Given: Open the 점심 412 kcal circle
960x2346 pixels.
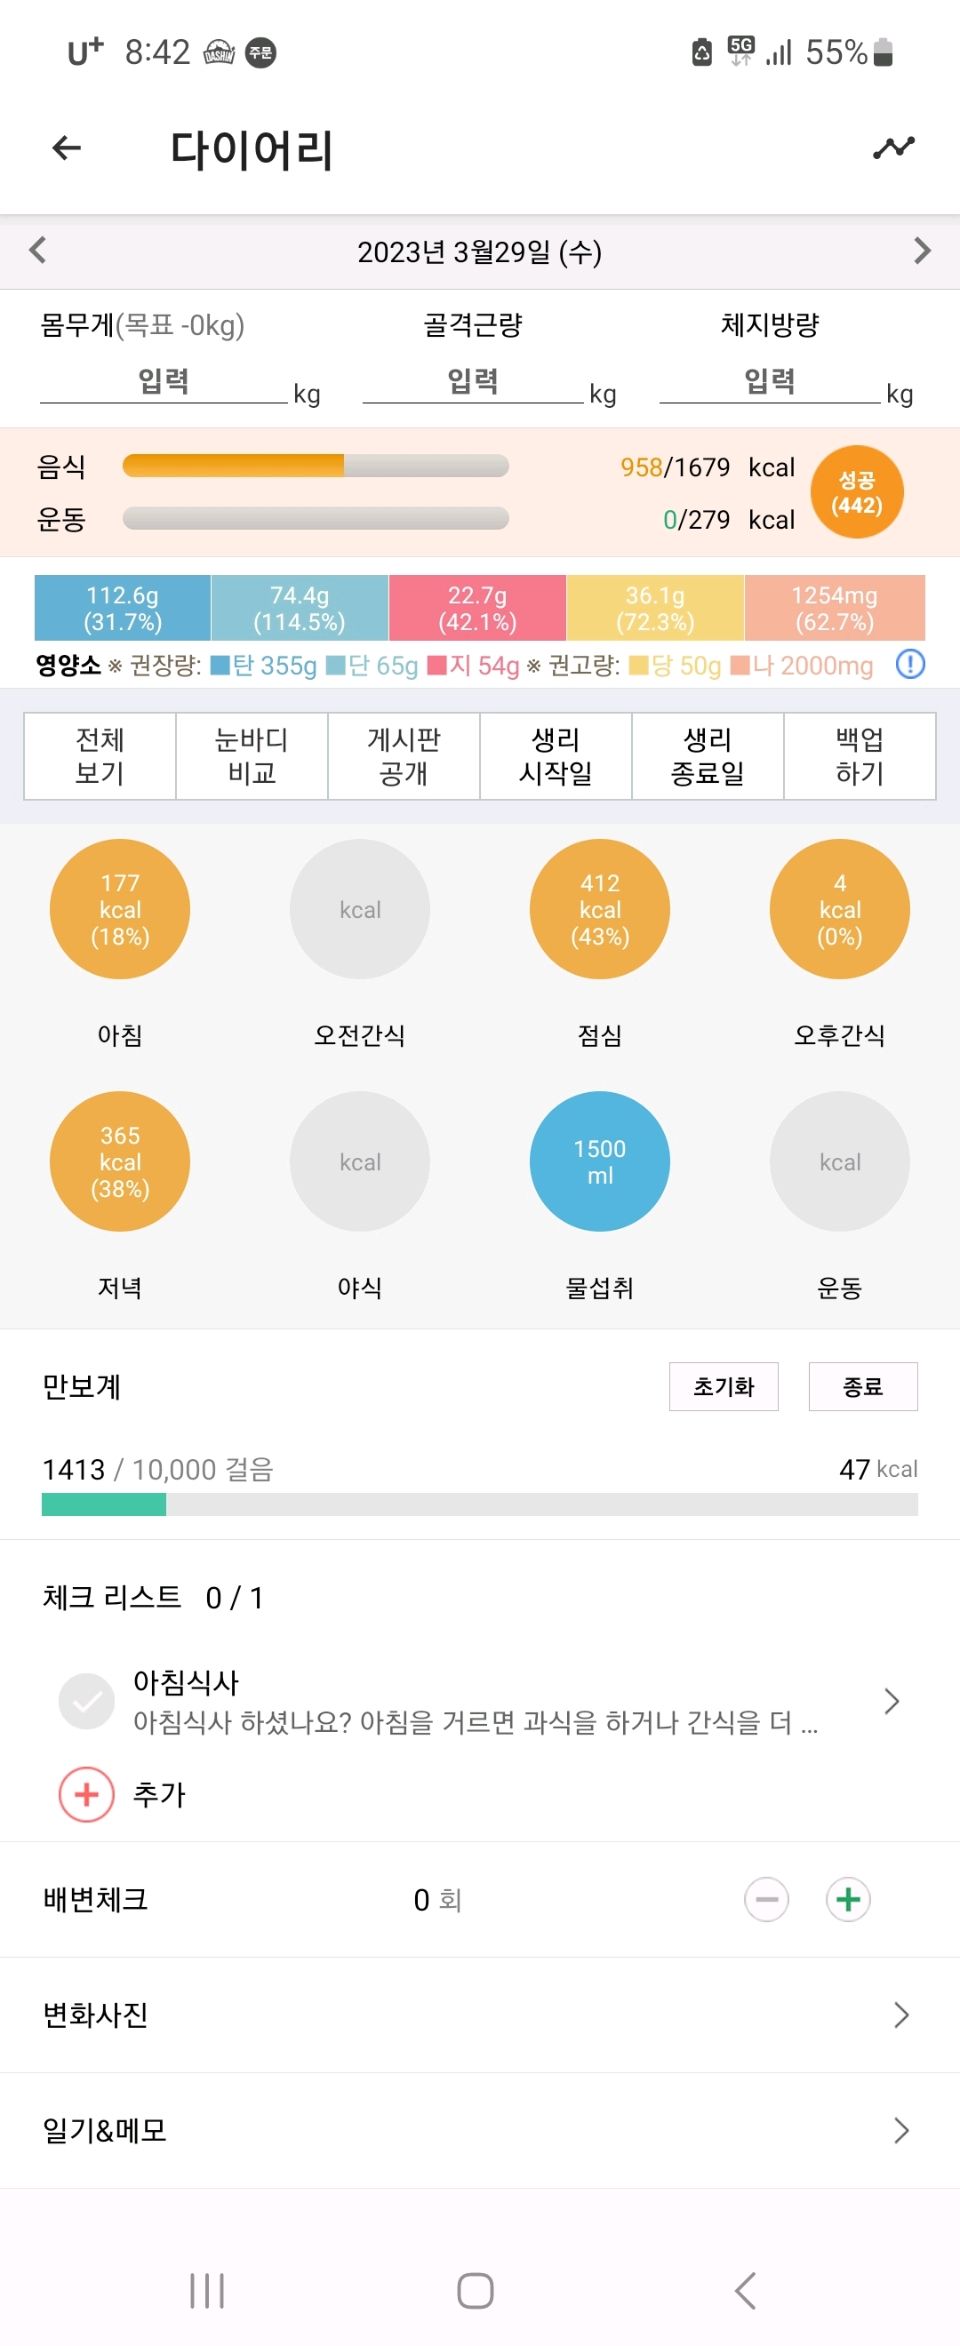Looking at the screenshot, I should (600, 909).
